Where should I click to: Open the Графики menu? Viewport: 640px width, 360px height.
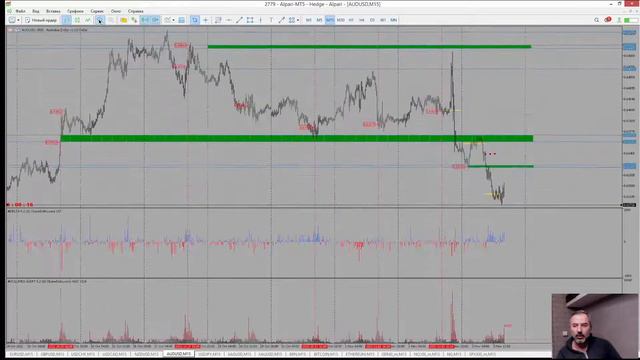pyautogui.click(x=75, y=11)
